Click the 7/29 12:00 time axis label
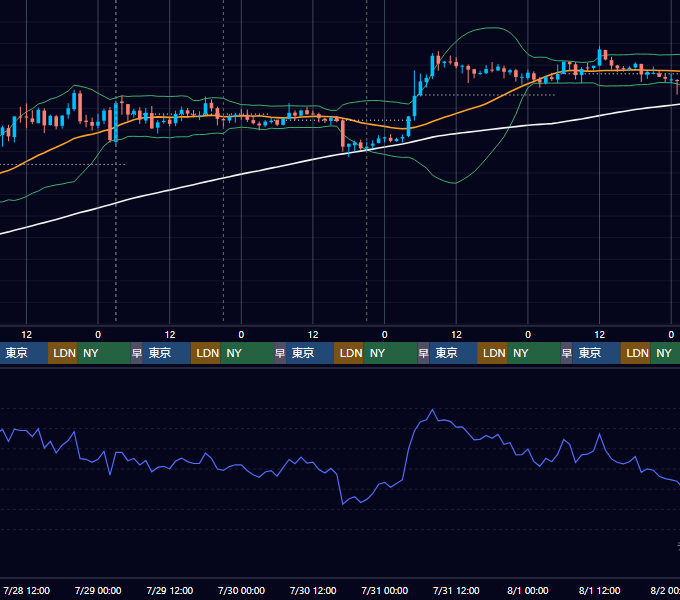This screenshot has height=600, width=680. (x=170, y=590)
